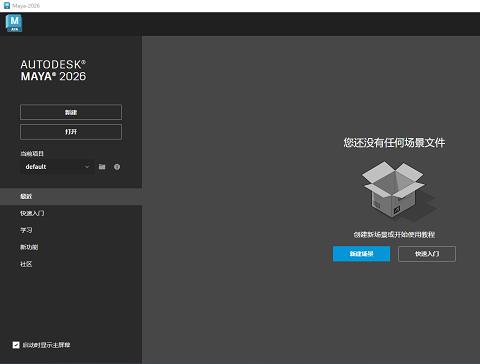Click the 新建 (New) button in sidebar
480x364 pixels.
point(71,112)
